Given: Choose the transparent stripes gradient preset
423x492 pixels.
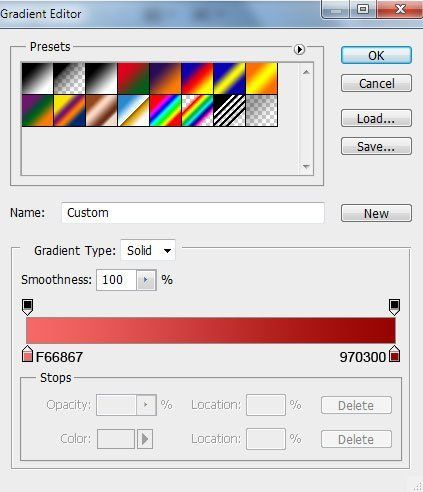Looking at the screenshot, I should pyautogui.click(x=229, y=111).
